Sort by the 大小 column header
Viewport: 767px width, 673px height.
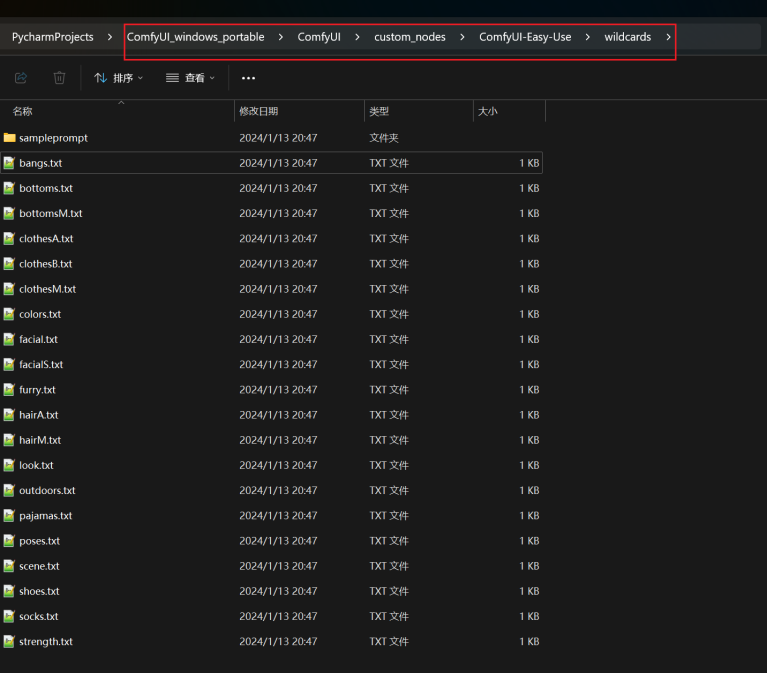[488, 112]
